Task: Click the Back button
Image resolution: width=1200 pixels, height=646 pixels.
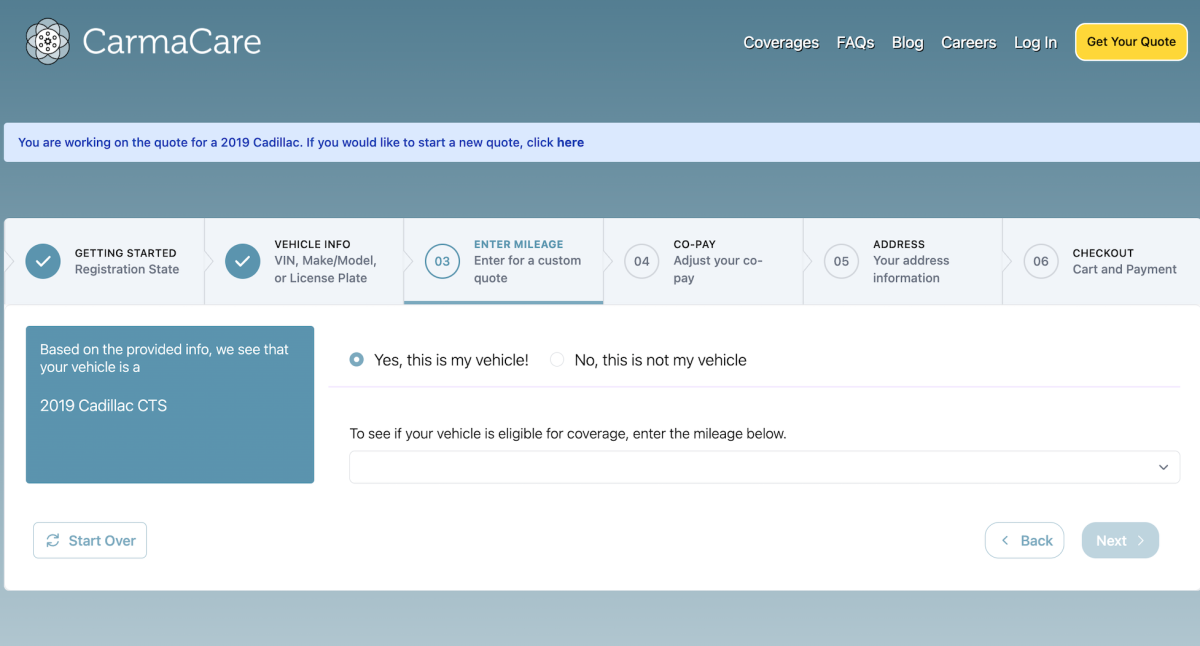Action: pyautogui.click(x=1025, y=540)
